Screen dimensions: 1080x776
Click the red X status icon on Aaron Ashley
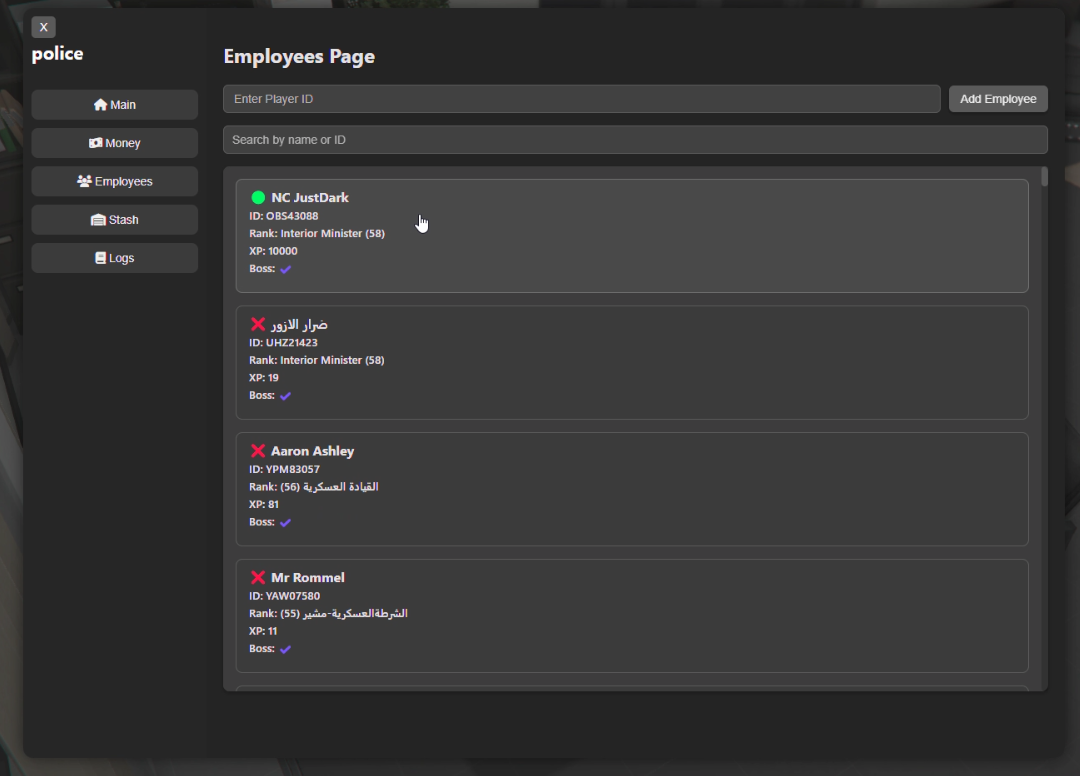(259, 450)
